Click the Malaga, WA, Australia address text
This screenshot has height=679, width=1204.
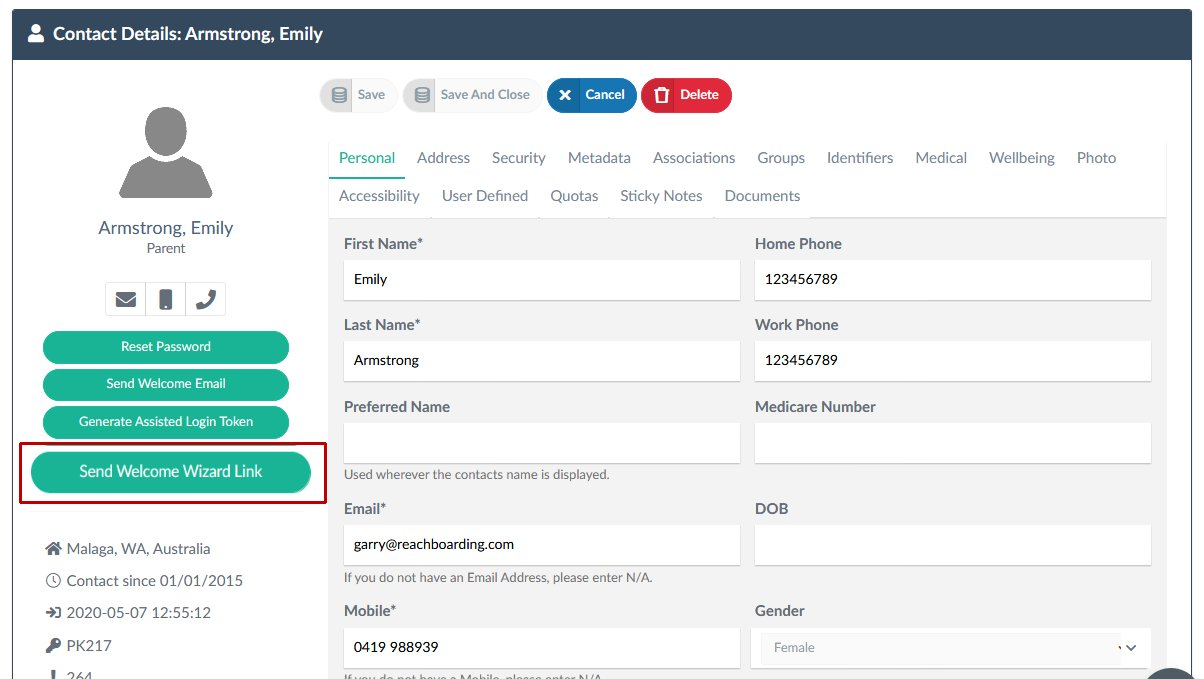tap(138, 549)
